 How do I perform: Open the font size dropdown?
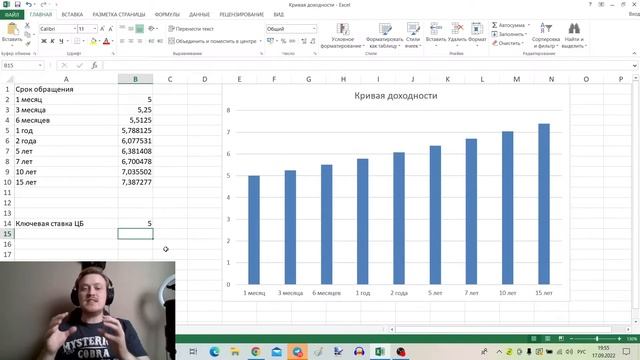(x=95, y=29)
